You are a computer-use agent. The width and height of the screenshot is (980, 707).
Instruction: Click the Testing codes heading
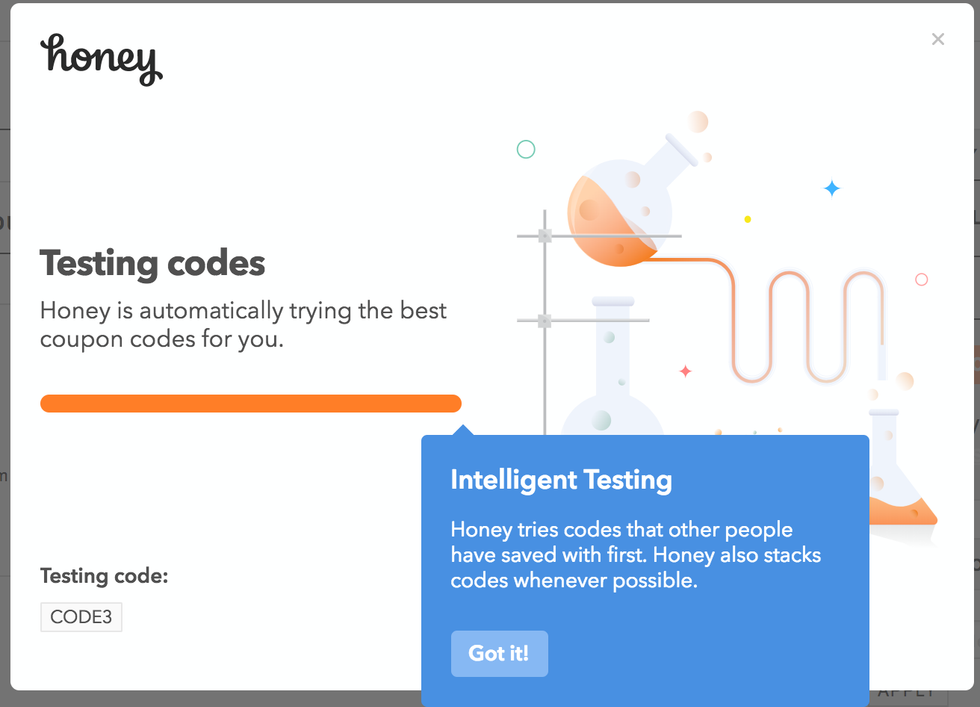click(153, 264)
